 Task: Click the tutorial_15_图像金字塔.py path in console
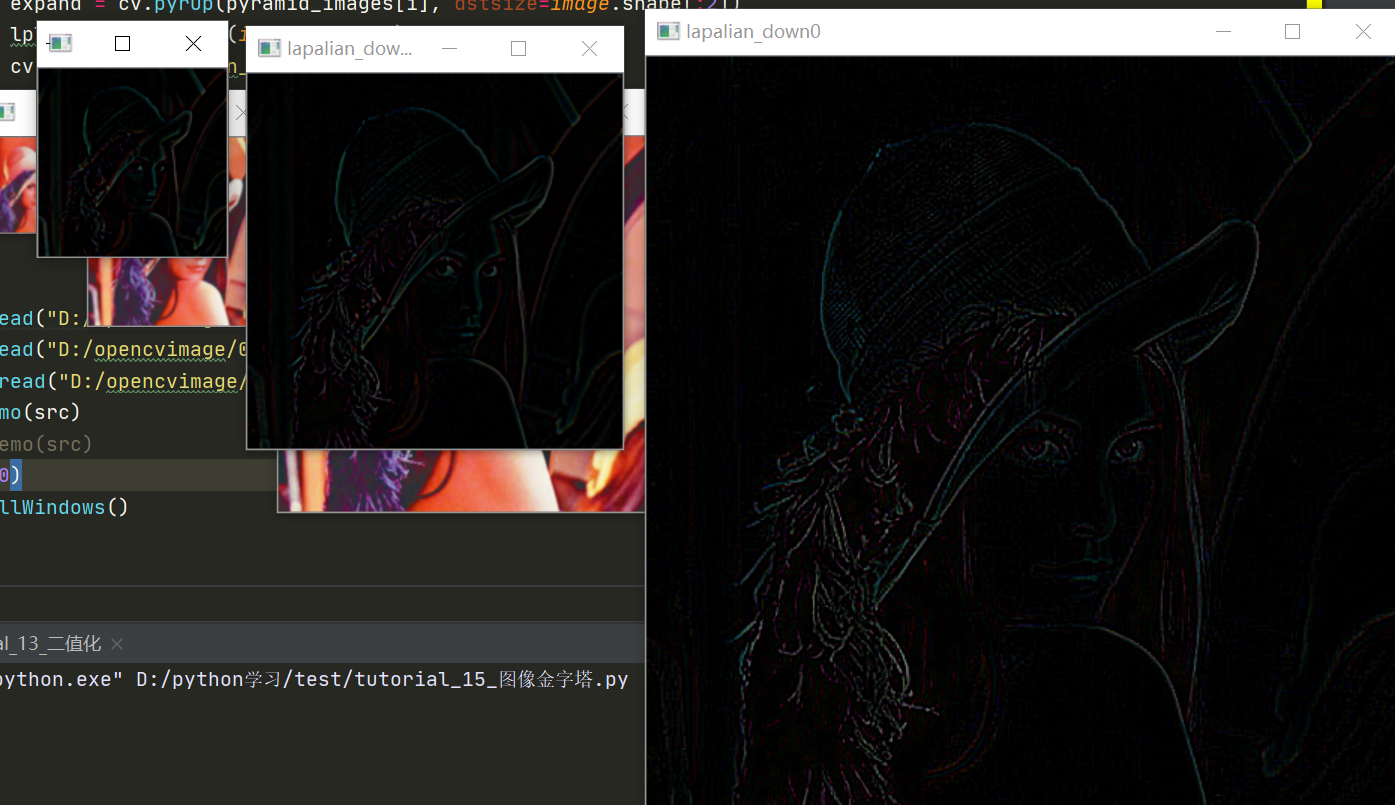[x=382, y=680]
